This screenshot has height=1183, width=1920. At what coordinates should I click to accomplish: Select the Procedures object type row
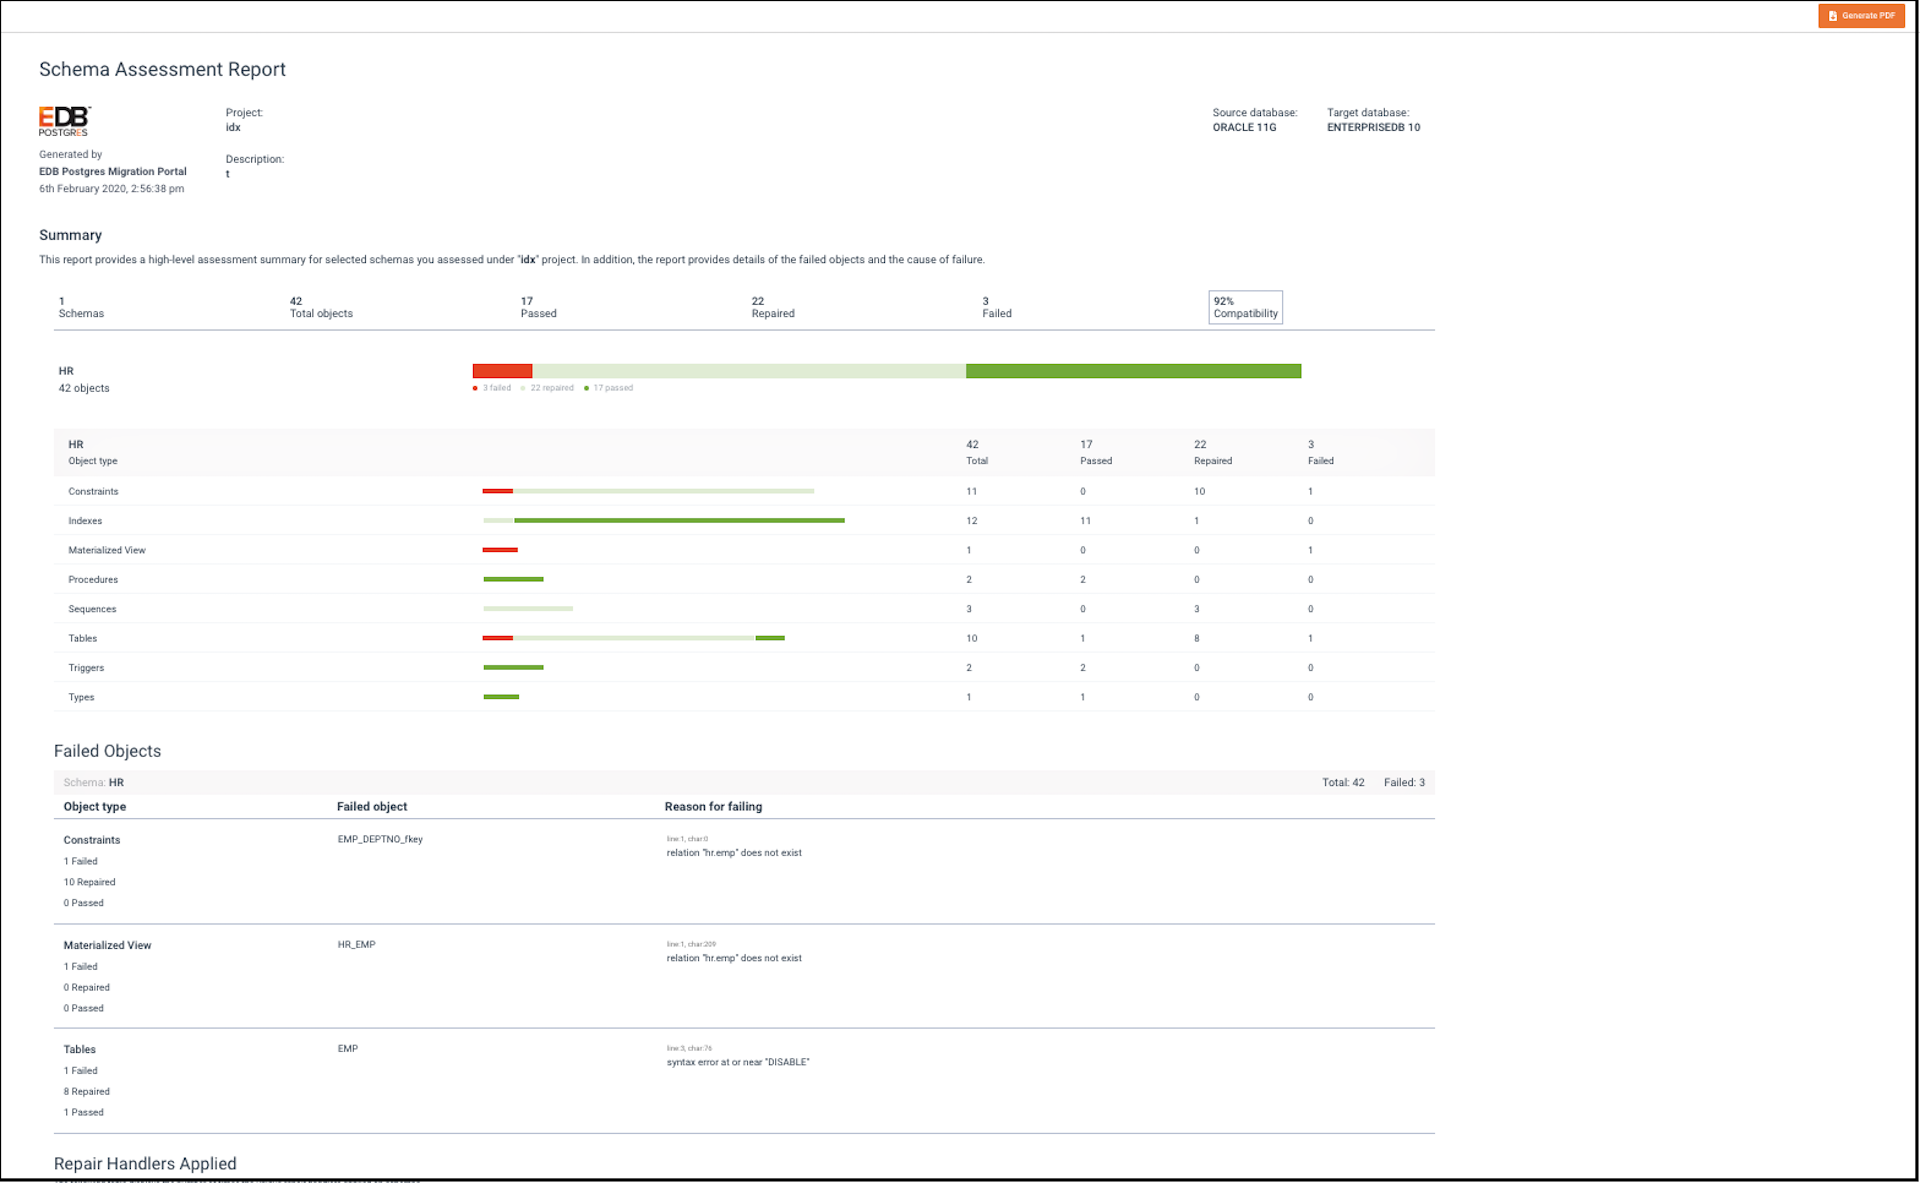pos(744,579)
